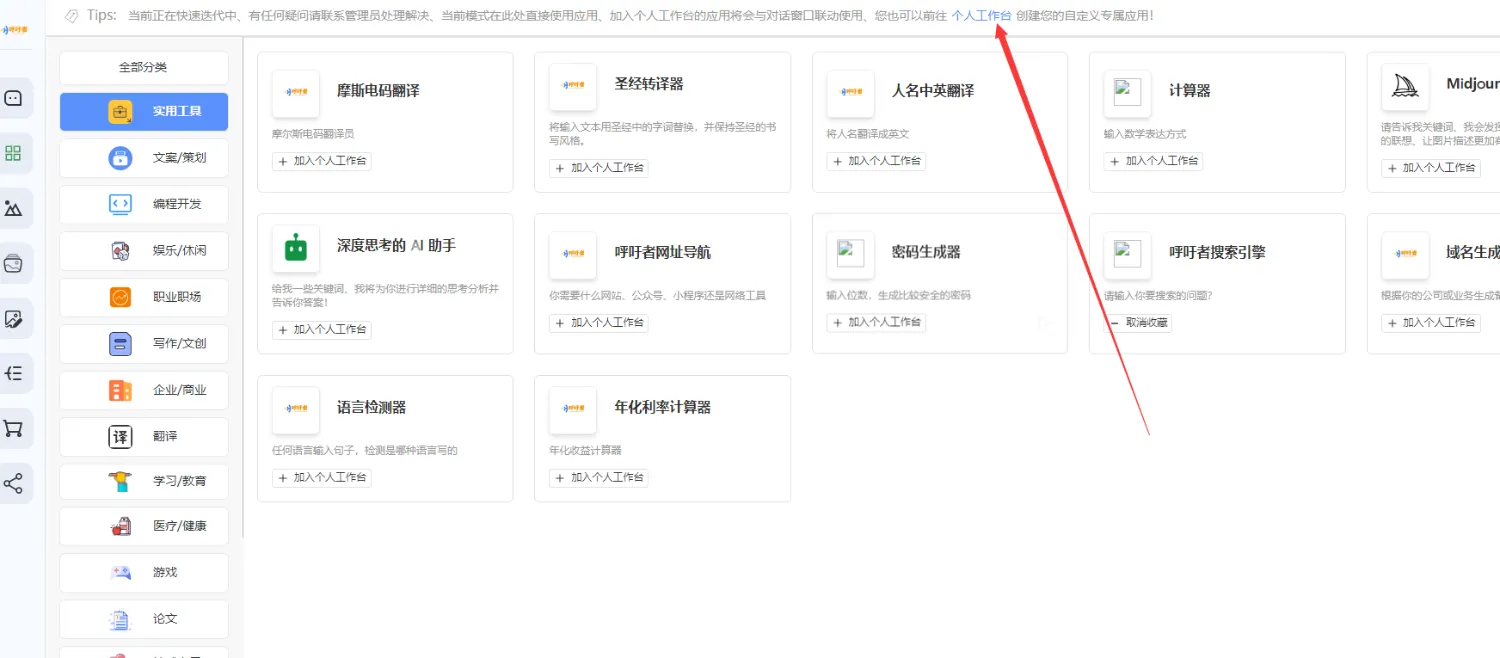Open the chat icon in left sidebar

click(14, 98)
